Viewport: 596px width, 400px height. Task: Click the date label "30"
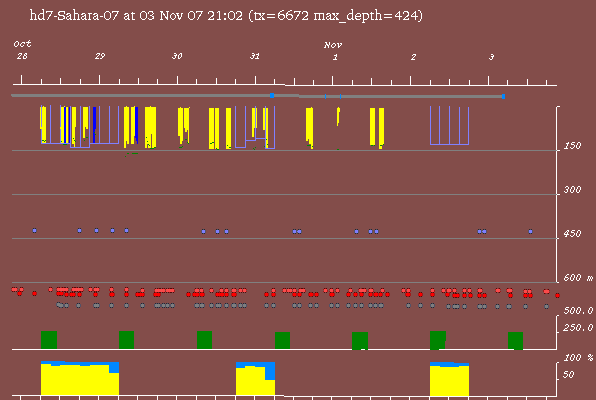point(177,56)
